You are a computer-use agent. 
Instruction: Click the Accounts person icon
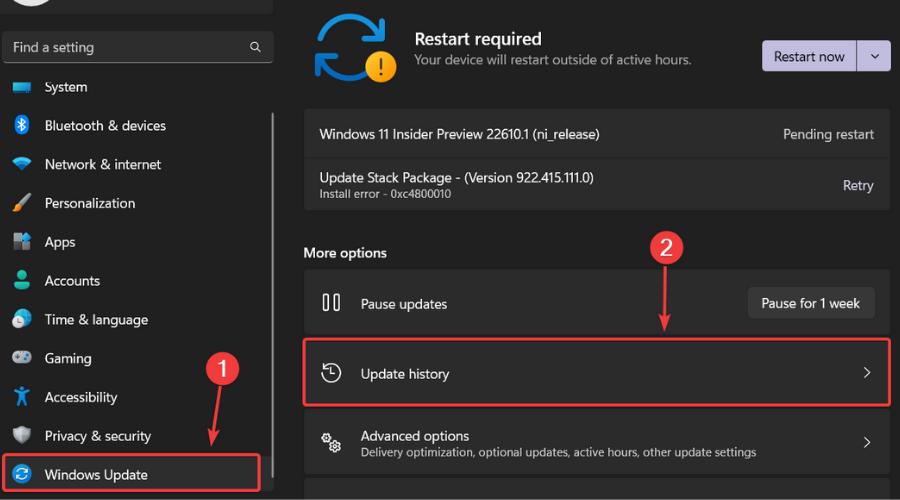click(x=22, y=281)
